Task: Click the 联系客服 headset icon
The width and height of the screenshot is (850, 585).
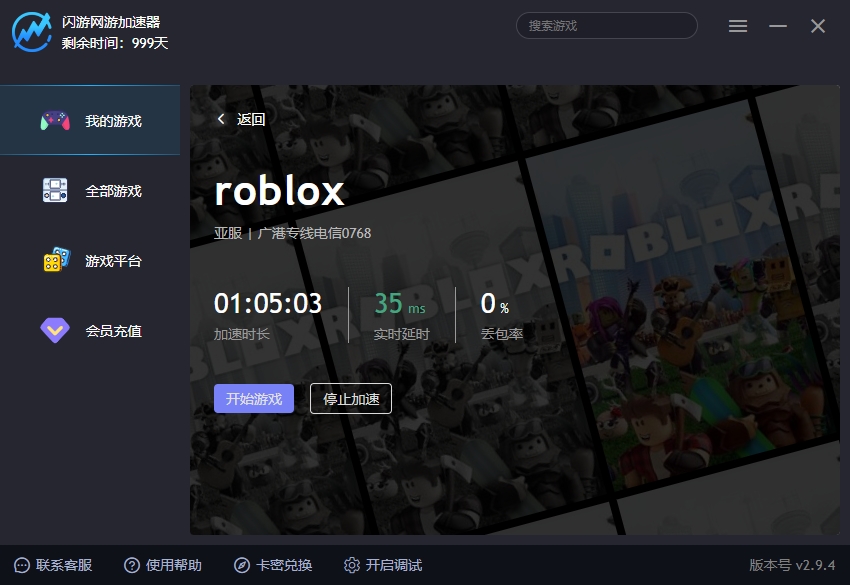Action: [x=24, y=565]
